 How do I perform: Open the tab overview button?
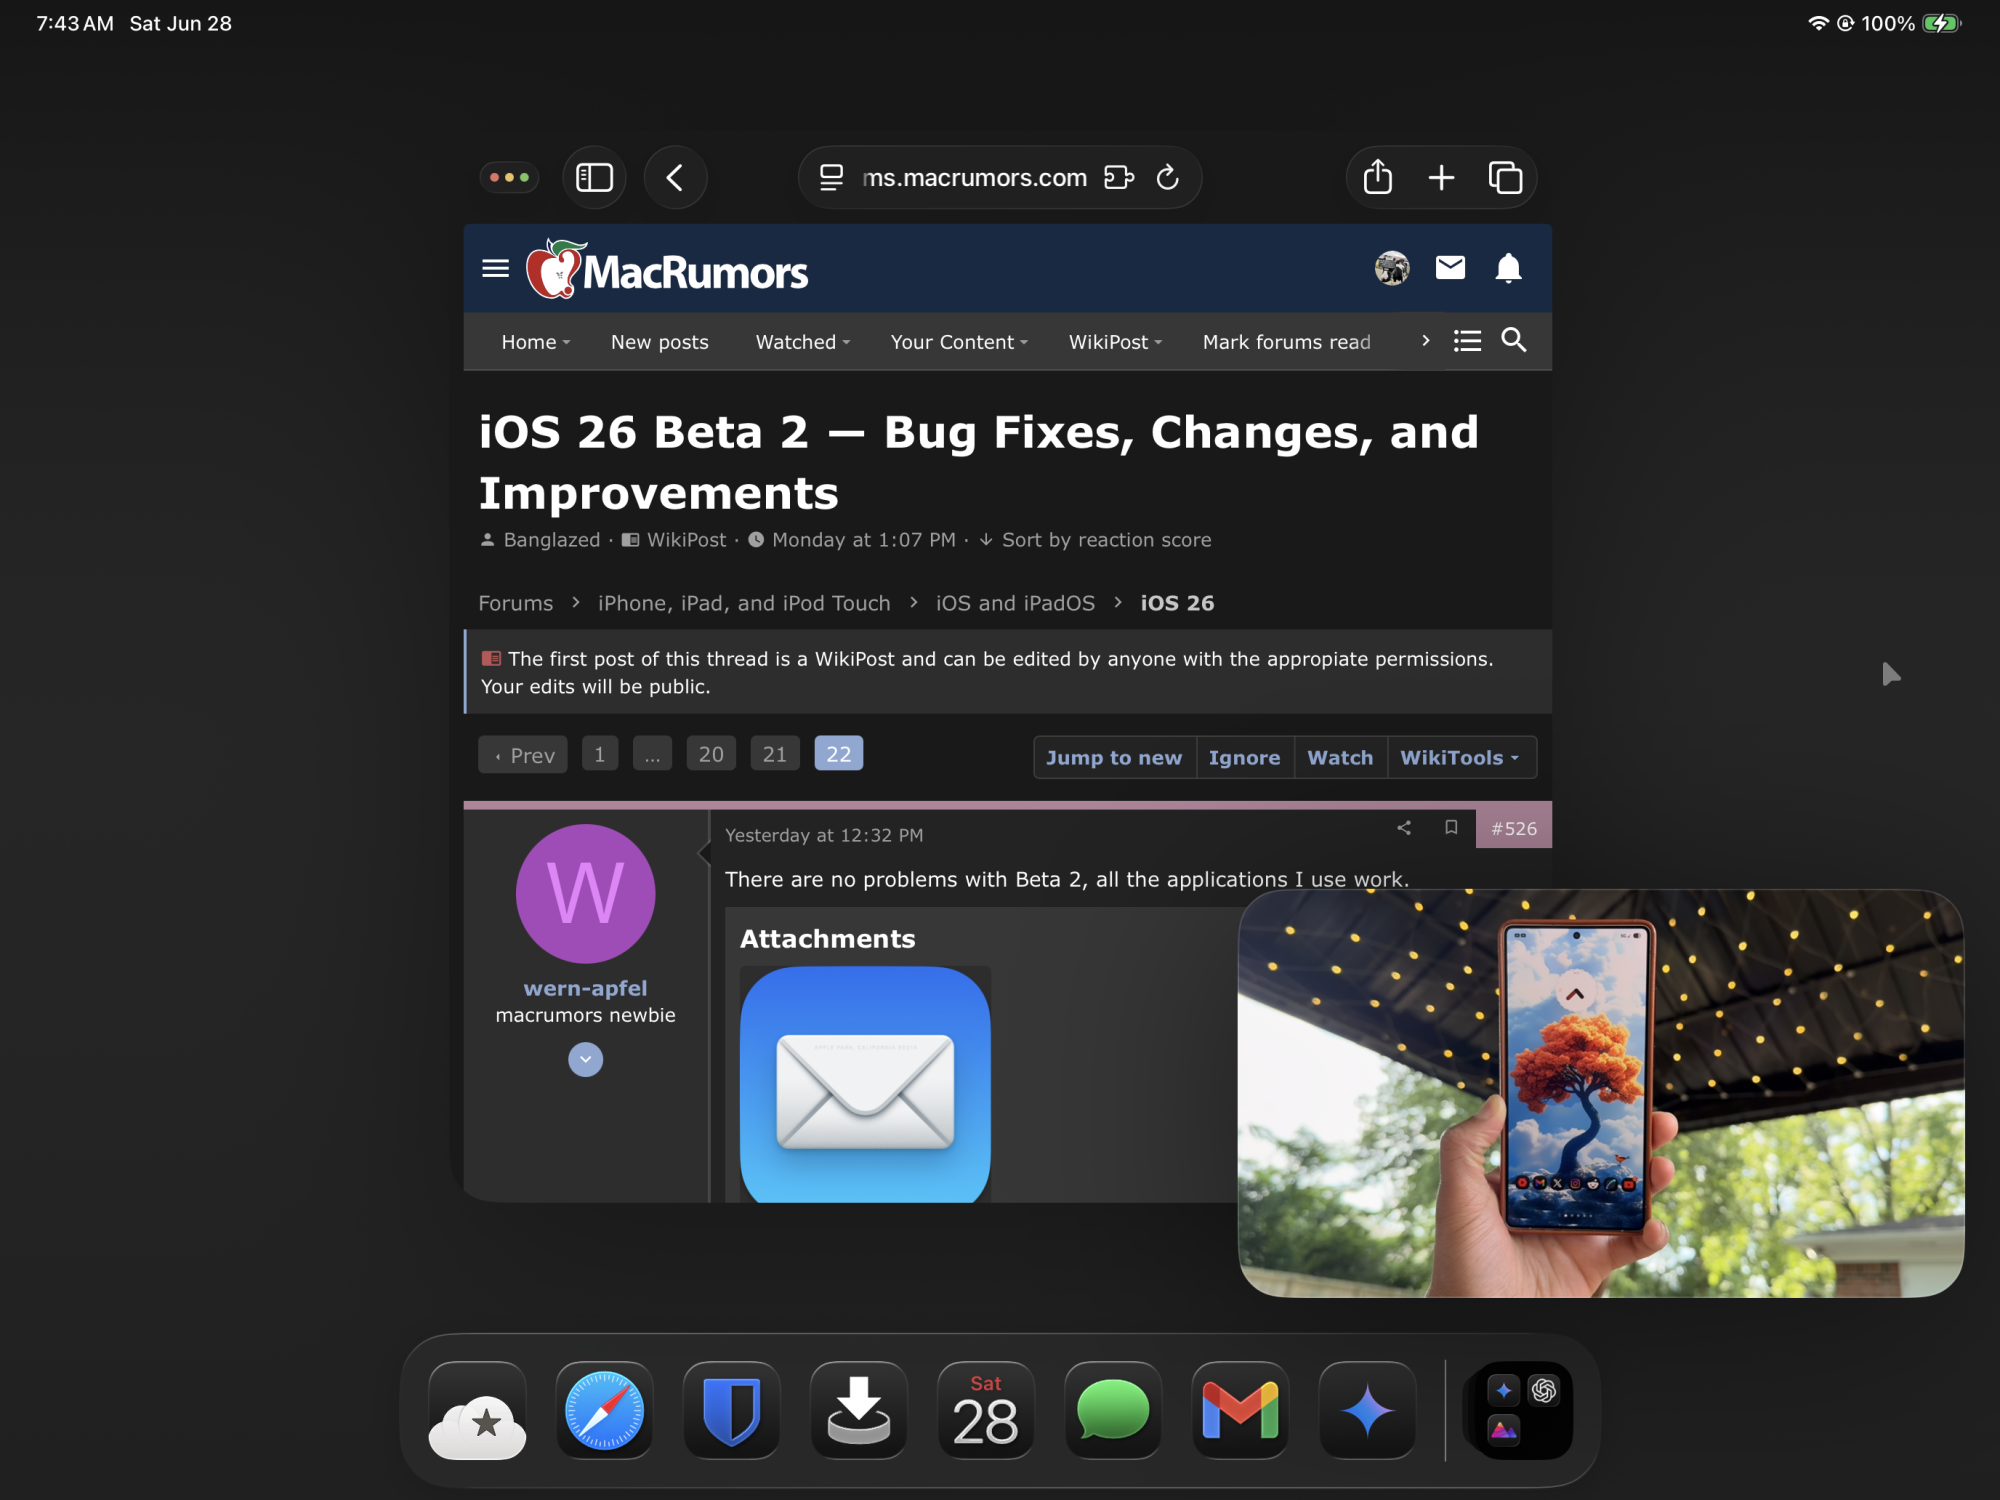(x=1504, y=178)
